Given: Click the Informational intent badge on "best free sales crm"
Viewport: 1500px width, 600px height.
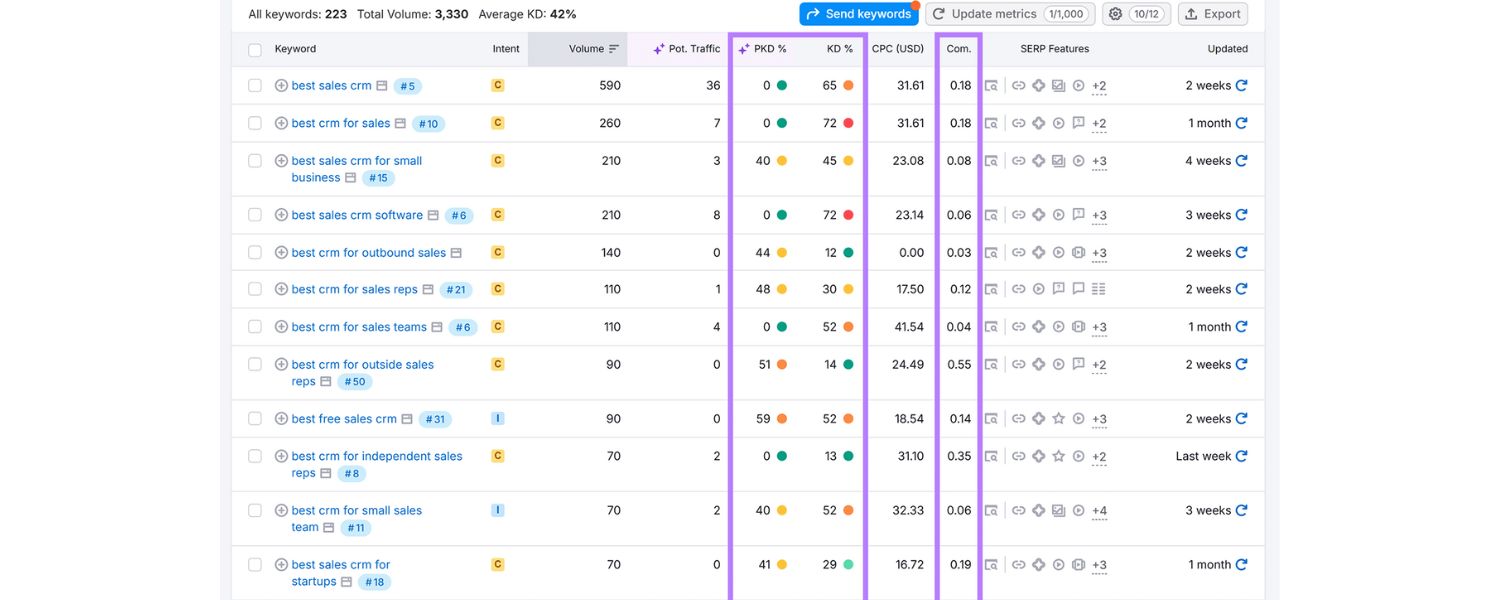Looking at the screenshot, I should click(x=497, y=418).
